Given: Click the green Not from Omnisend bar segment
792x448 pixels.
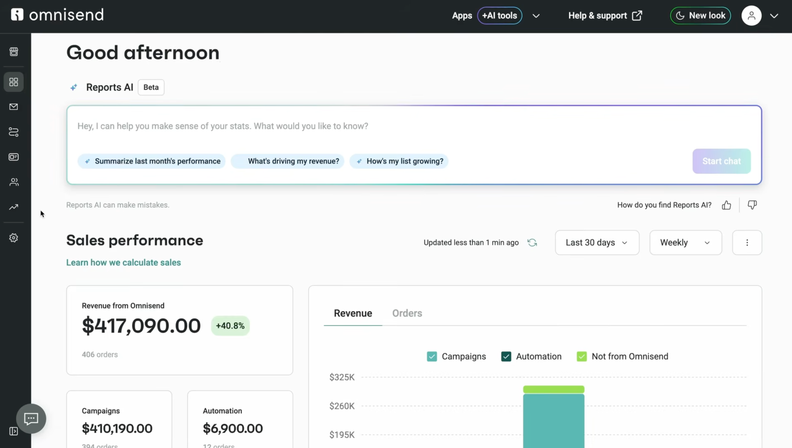Looking at the screenshot, I should click(554, 389).
